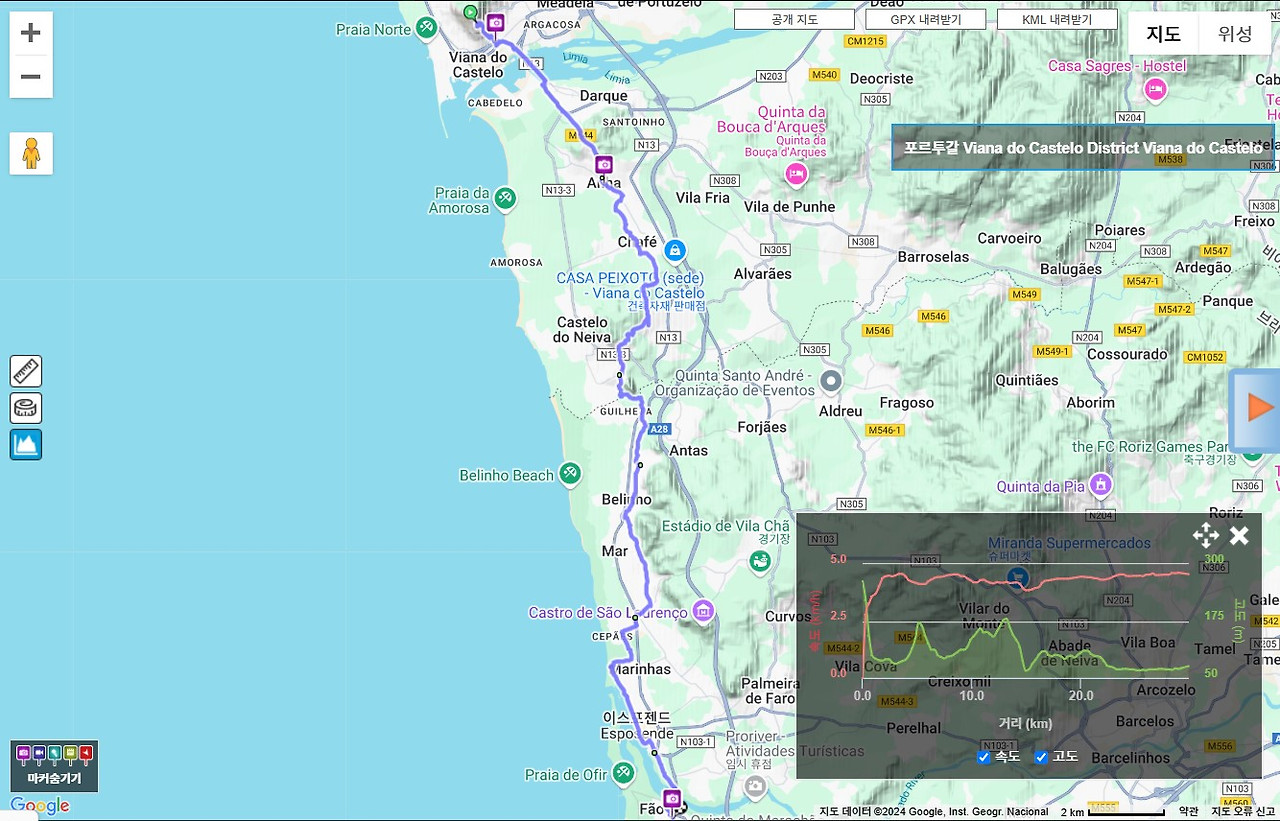The image size is (1280, 821).
Task: Click the Belinho Beach pin
Action: tap(570, 474)
